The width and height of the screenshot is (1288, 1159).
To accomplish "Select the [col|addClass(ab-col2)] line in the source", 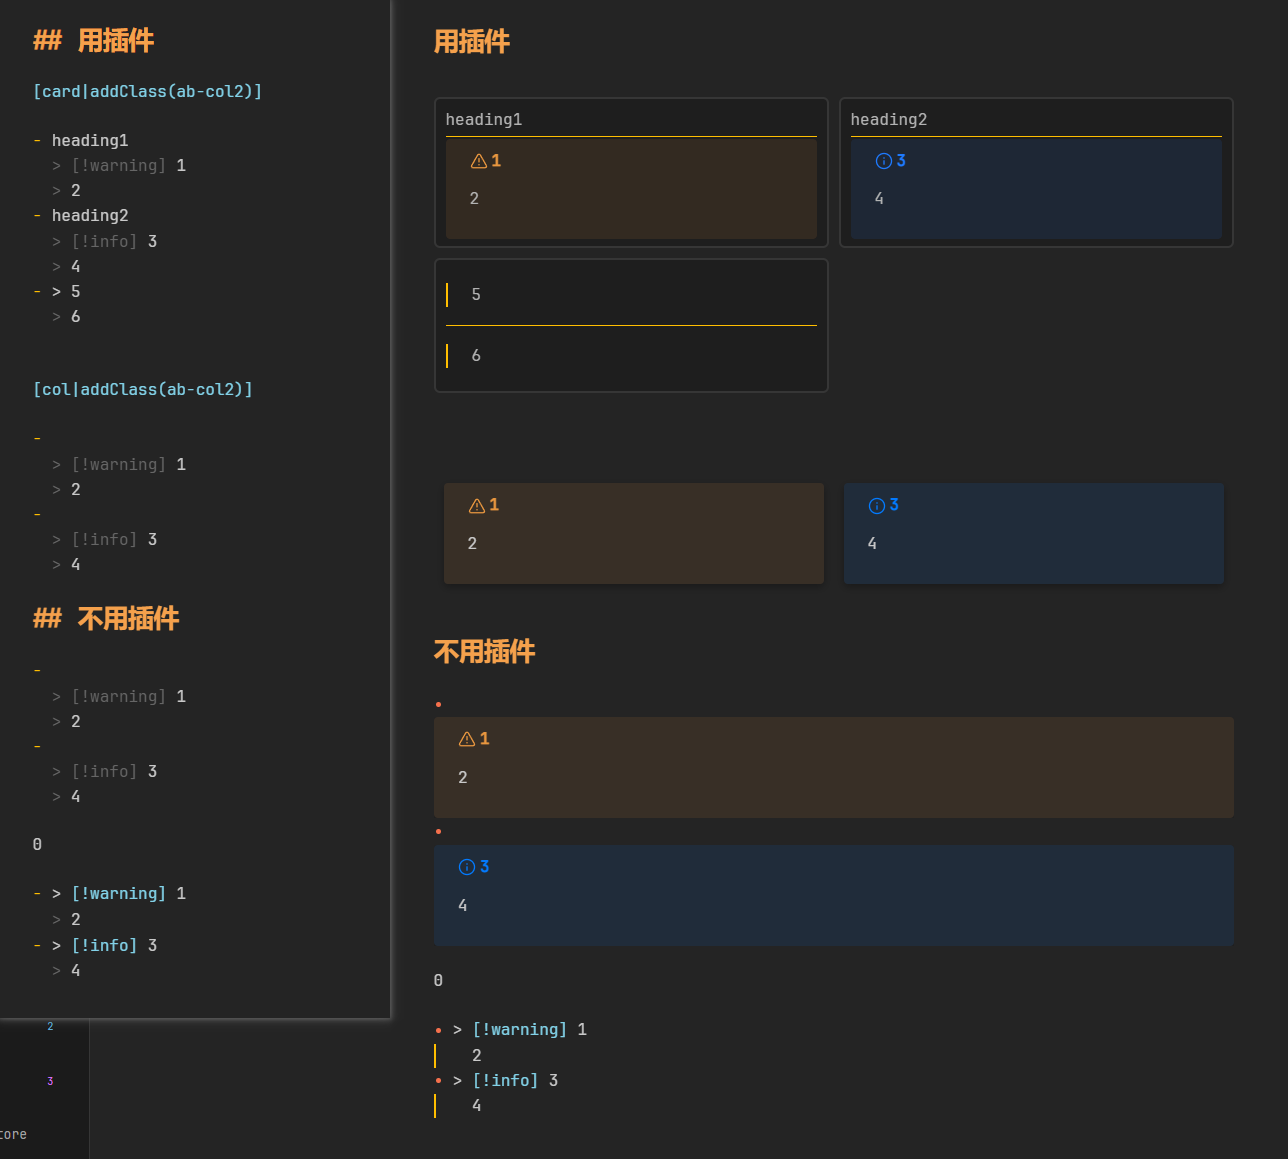I will [142, 390].
